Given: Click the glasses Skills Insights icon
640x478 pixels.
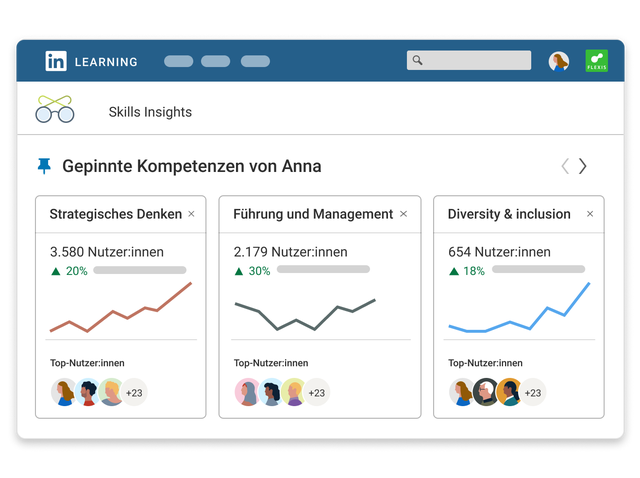Looking at the screenshot, I should pos(55,109).
